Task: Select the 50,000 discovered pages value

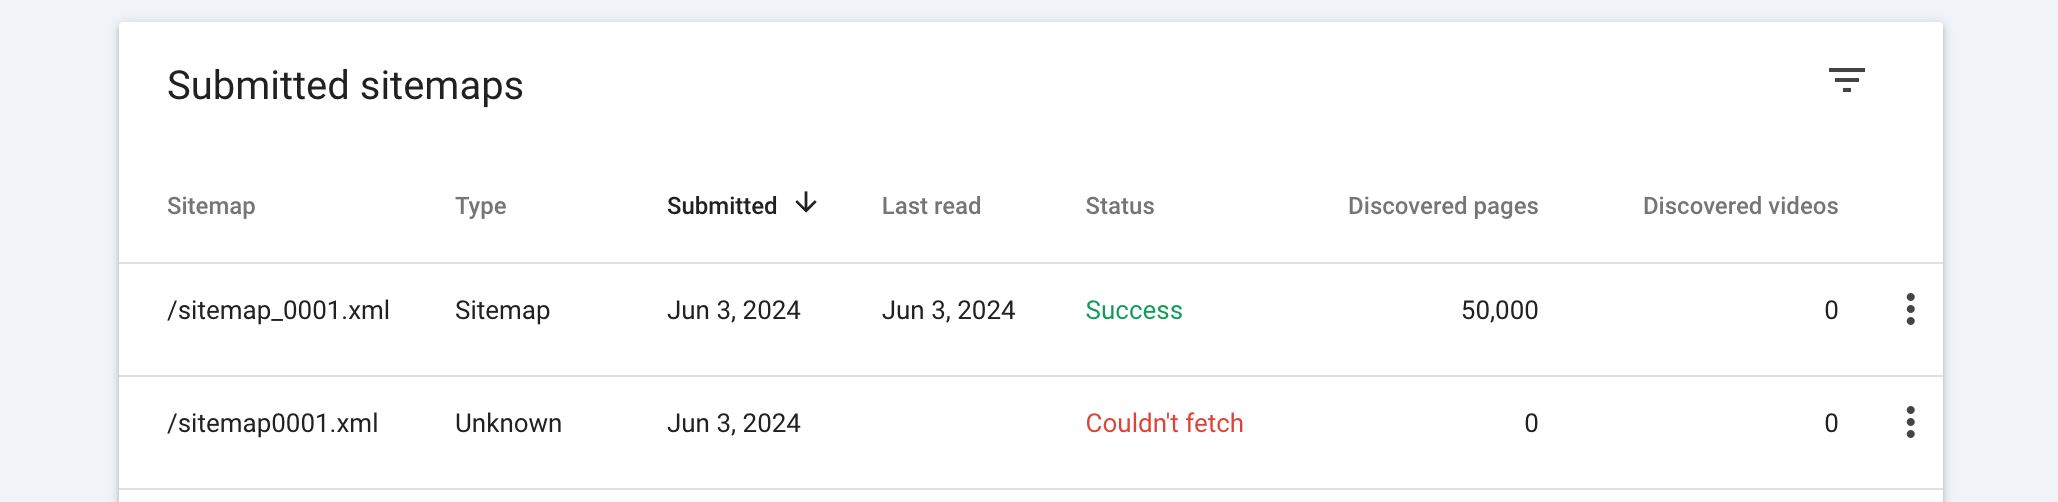Action: [x=1499, y=310]
